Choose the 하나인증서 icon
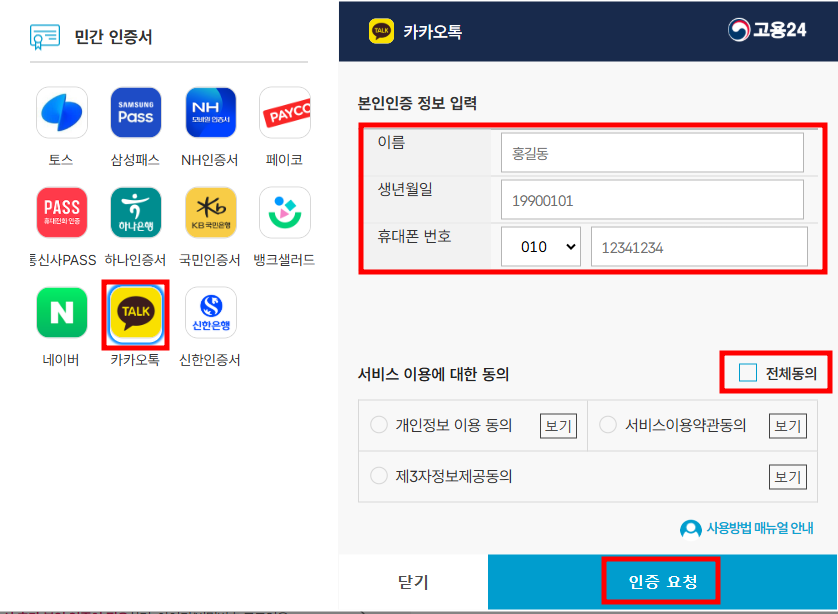Viewport: 838px width, 614px height. (x=136, y=213)
